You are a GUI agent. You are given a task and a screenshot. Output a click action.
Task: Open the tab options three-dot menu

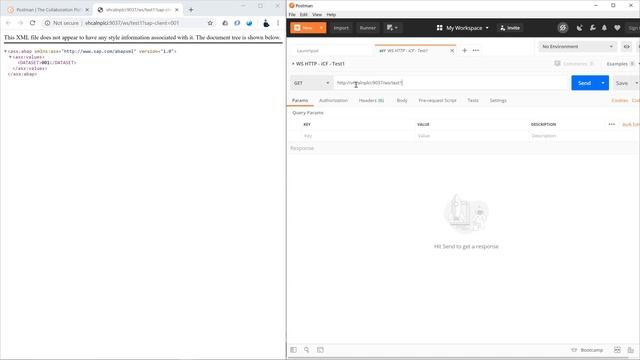click(x=476, y=51)
